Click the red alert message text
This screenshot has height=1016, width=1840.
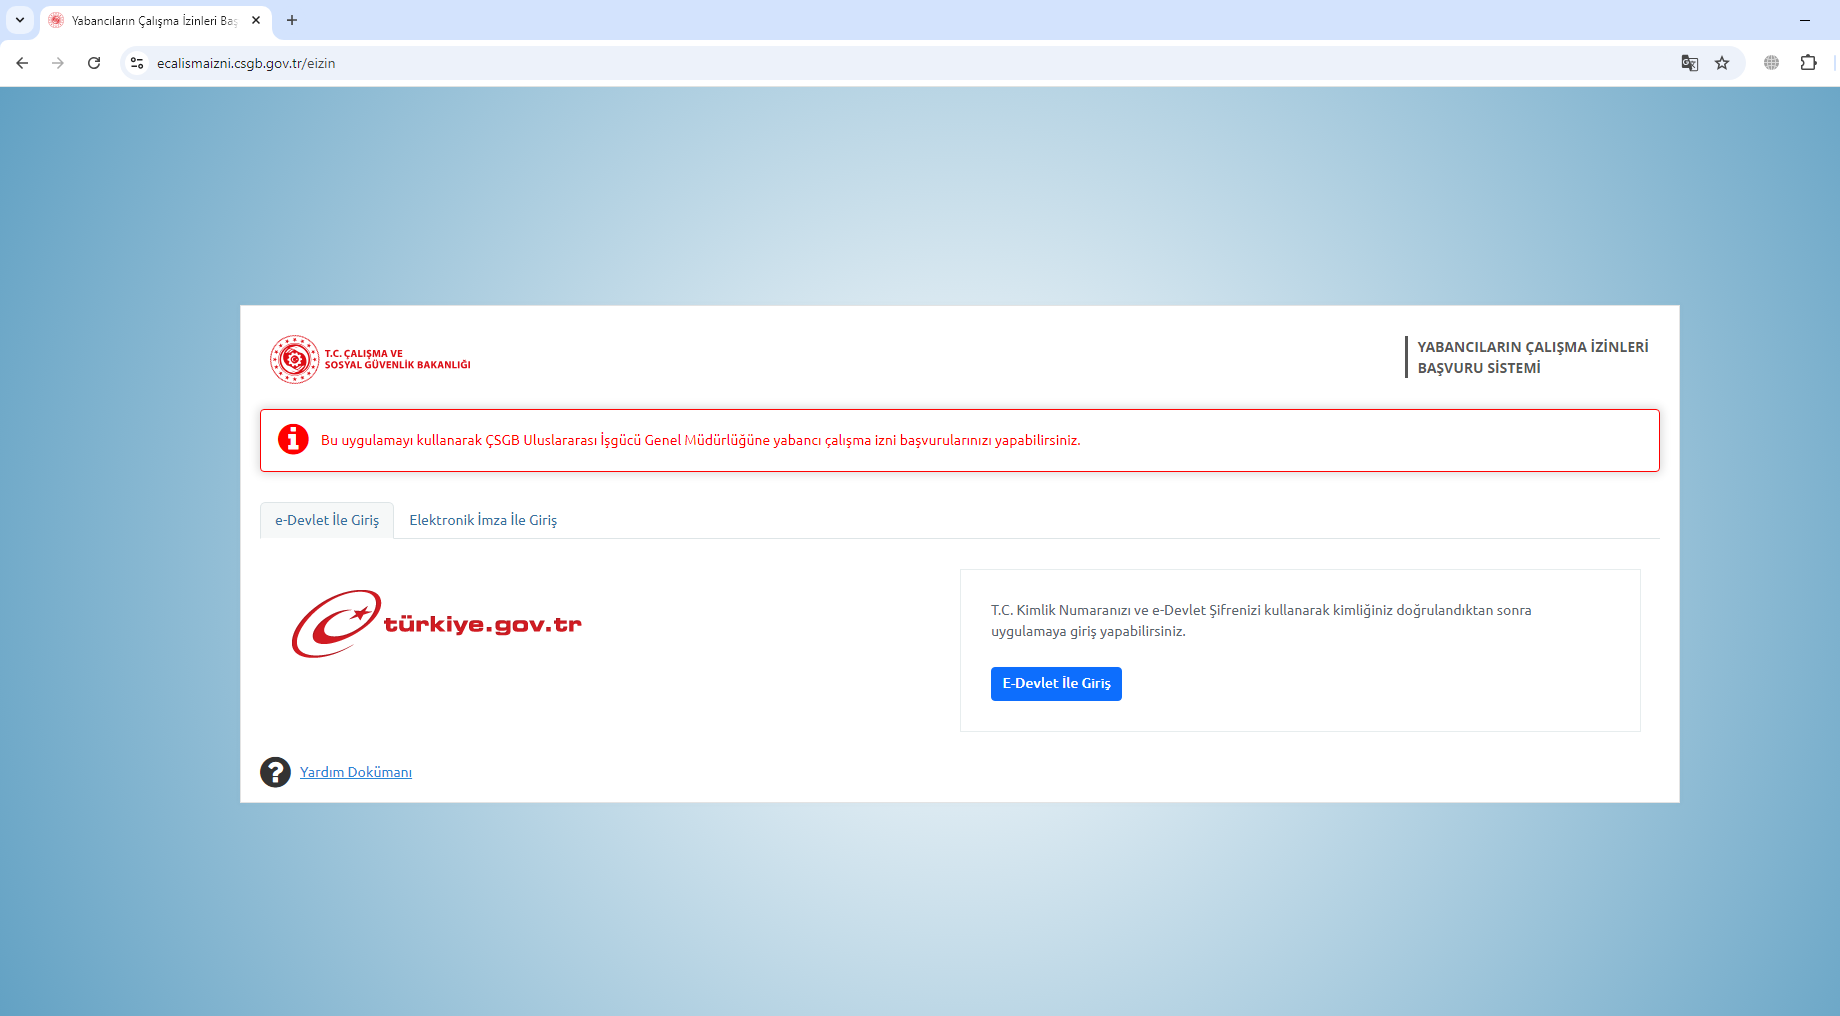tap(700, 440)
